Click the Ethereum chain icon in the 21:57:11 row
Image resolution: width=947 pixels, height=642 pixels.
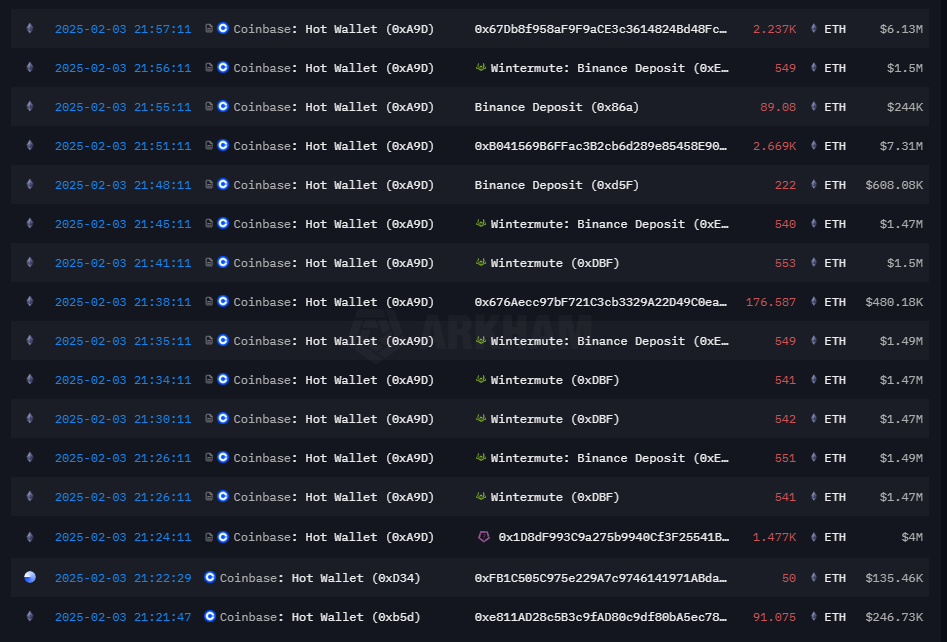click(x=29, y=29)
